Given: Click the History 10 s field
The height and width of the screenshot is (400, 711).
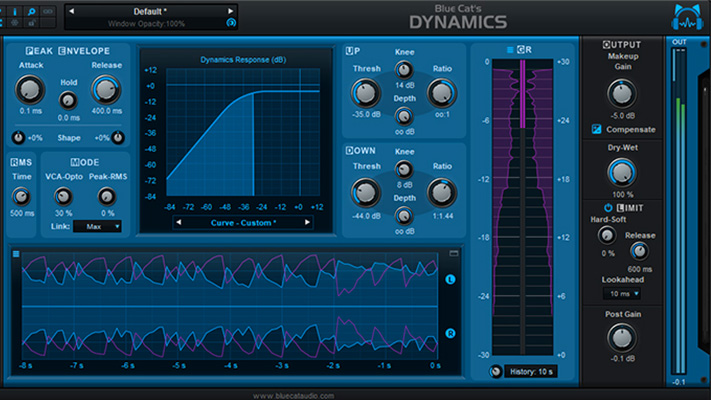Looking at the screenshot, I should coord(531,372).
